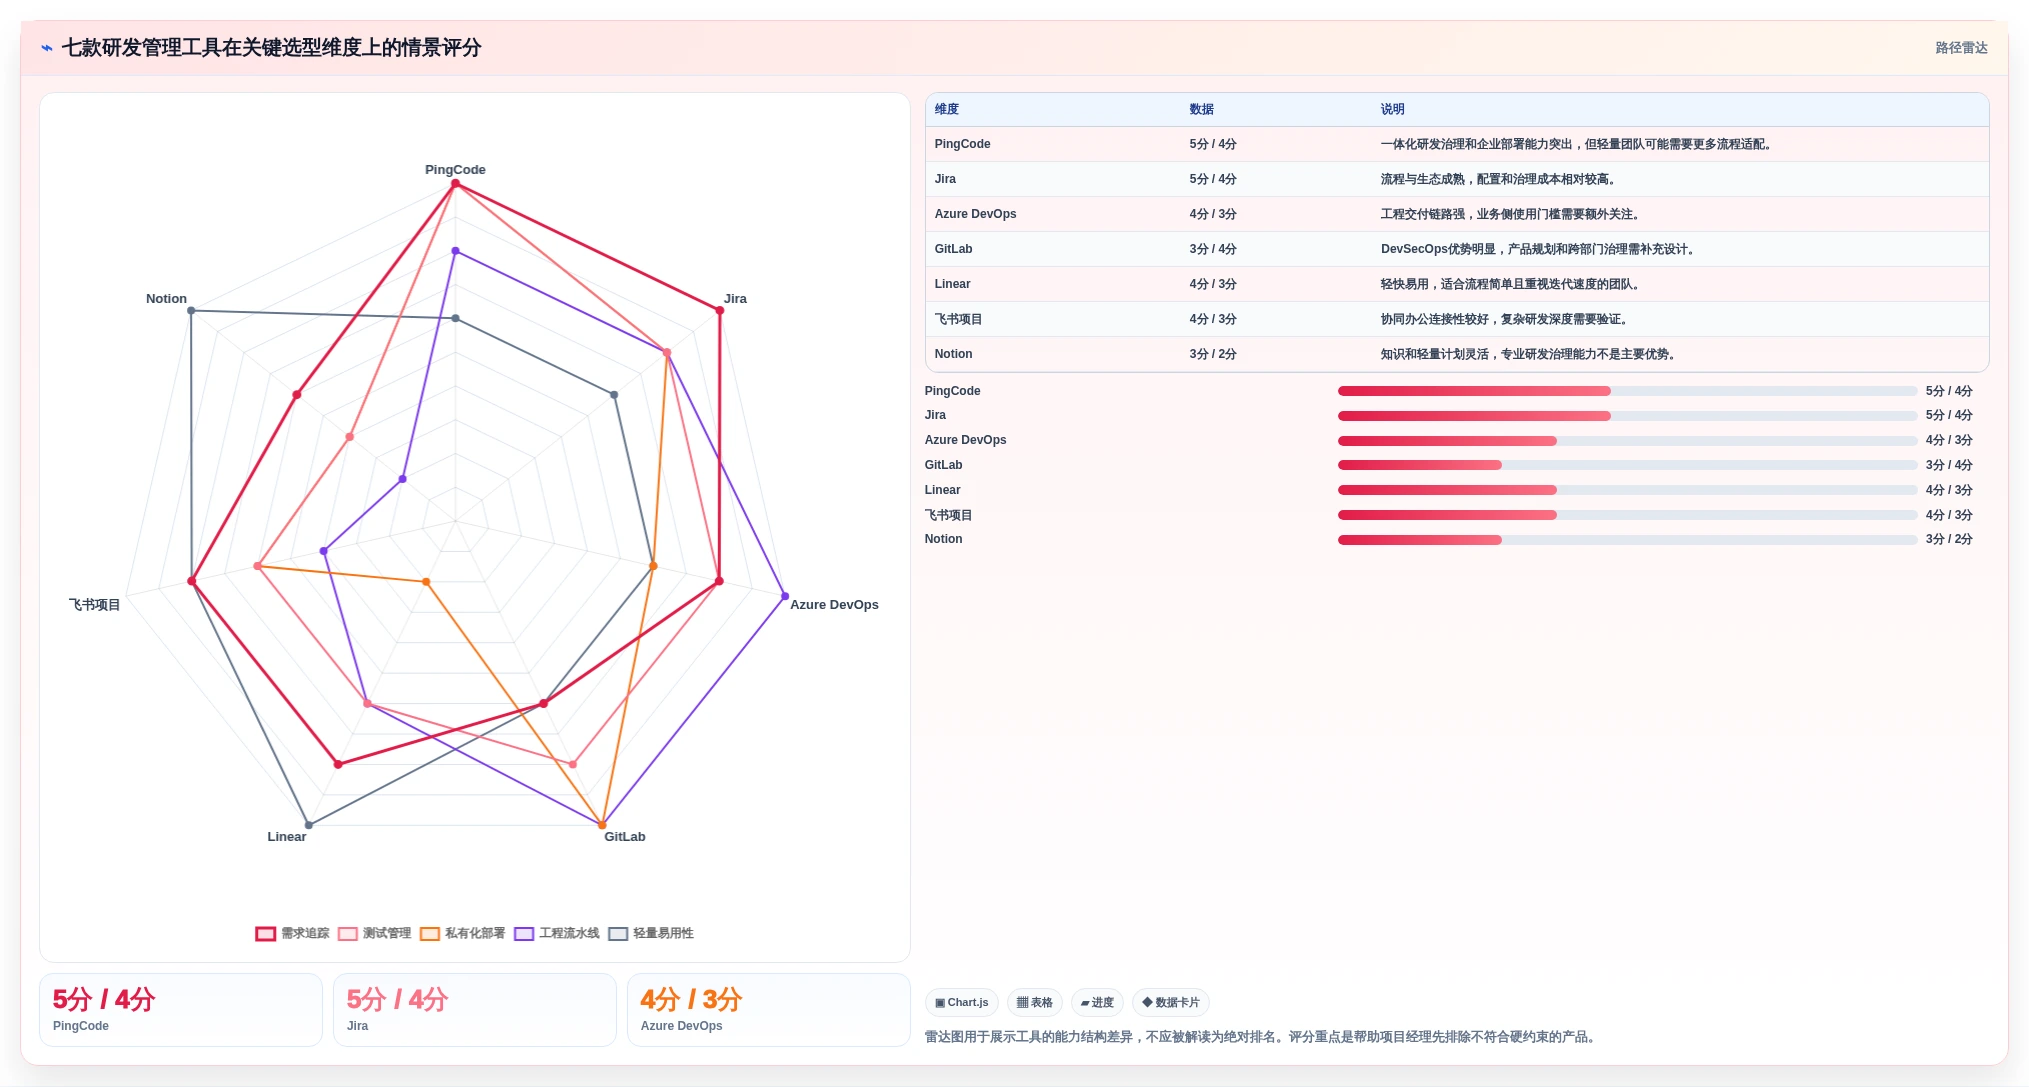Image resolution: width=2029 pixels, height=1087 pixels.
Task: Click the Linear axis label on radar
Action: coord(286,837)
